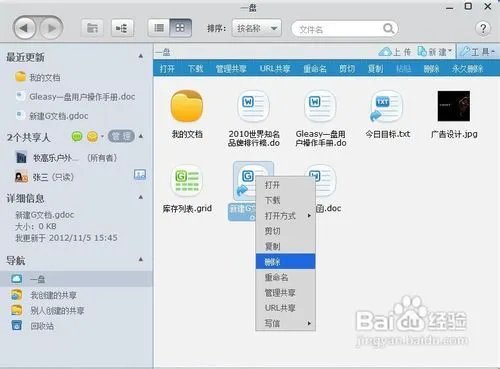This screenshot has width=500, height=369.
Task: Switch to grid thumbnail view
Action: point(180,28)
